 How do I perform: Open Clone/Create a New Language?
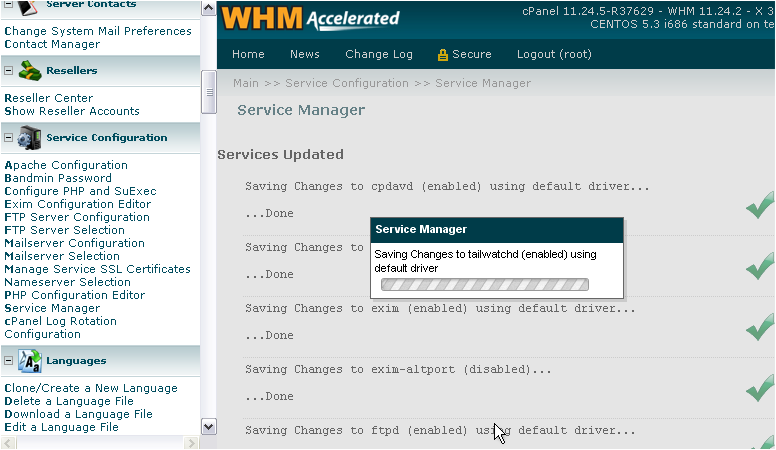coord(91,388)
